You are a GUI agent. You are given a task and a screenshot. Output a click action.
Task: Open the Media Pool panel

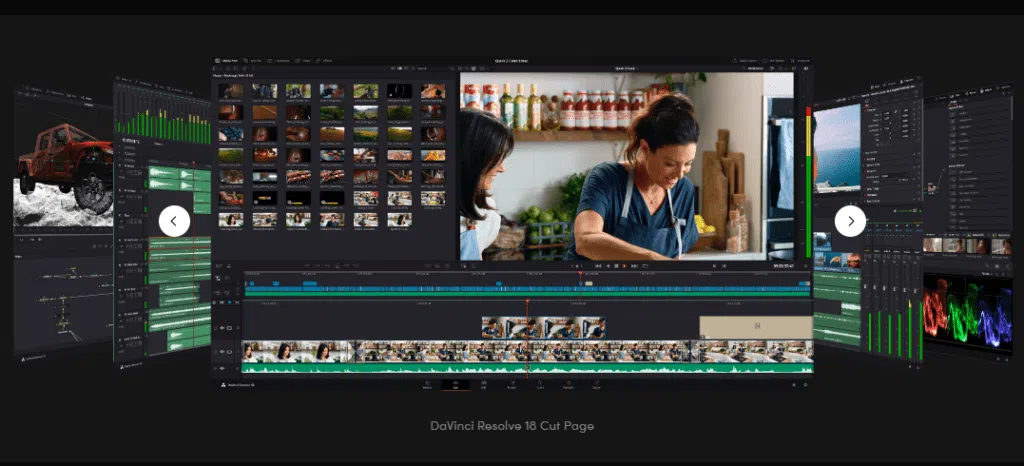tap(226, 61)
